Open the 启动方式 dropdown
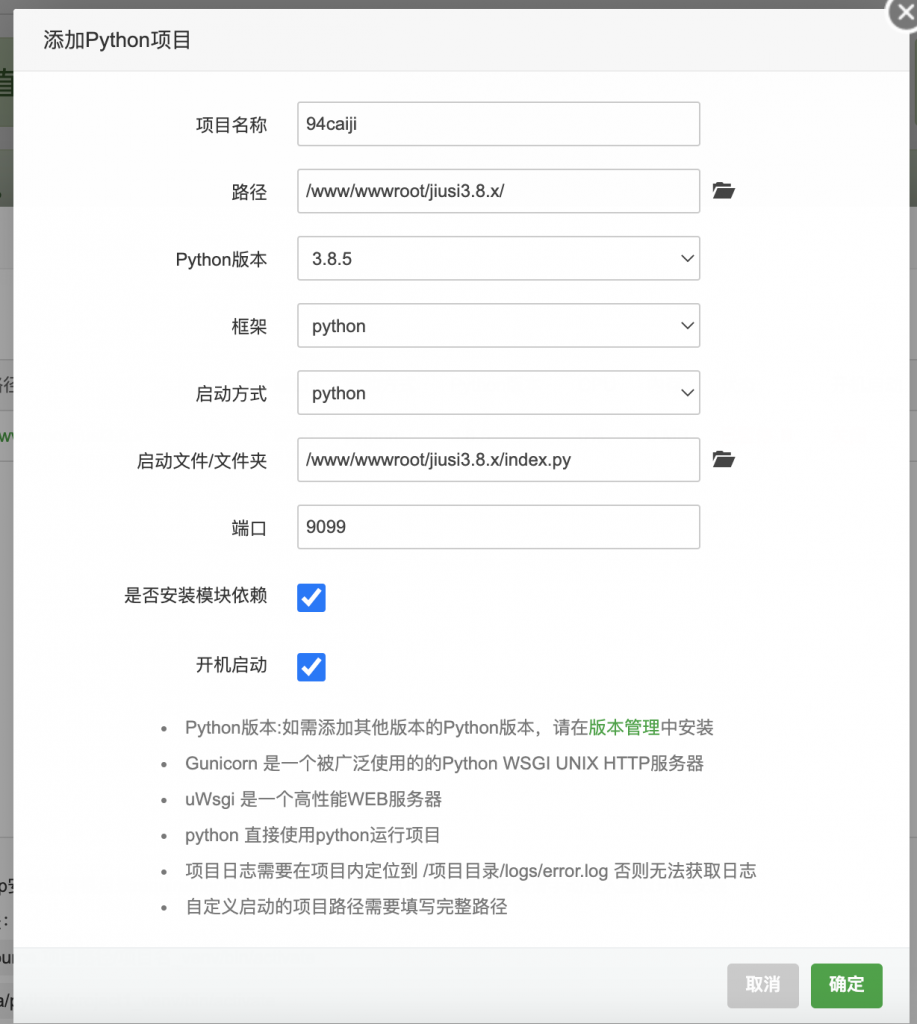Screen dimensions: 917x1024 pyautogui.click(x=498, y=392)
